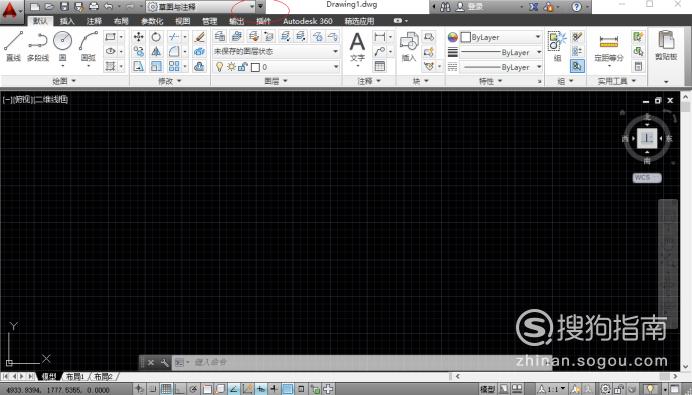Click the Move tool in Modify panel
The image size is (692, 395).
pyautogui.click(x=139, y=37)
